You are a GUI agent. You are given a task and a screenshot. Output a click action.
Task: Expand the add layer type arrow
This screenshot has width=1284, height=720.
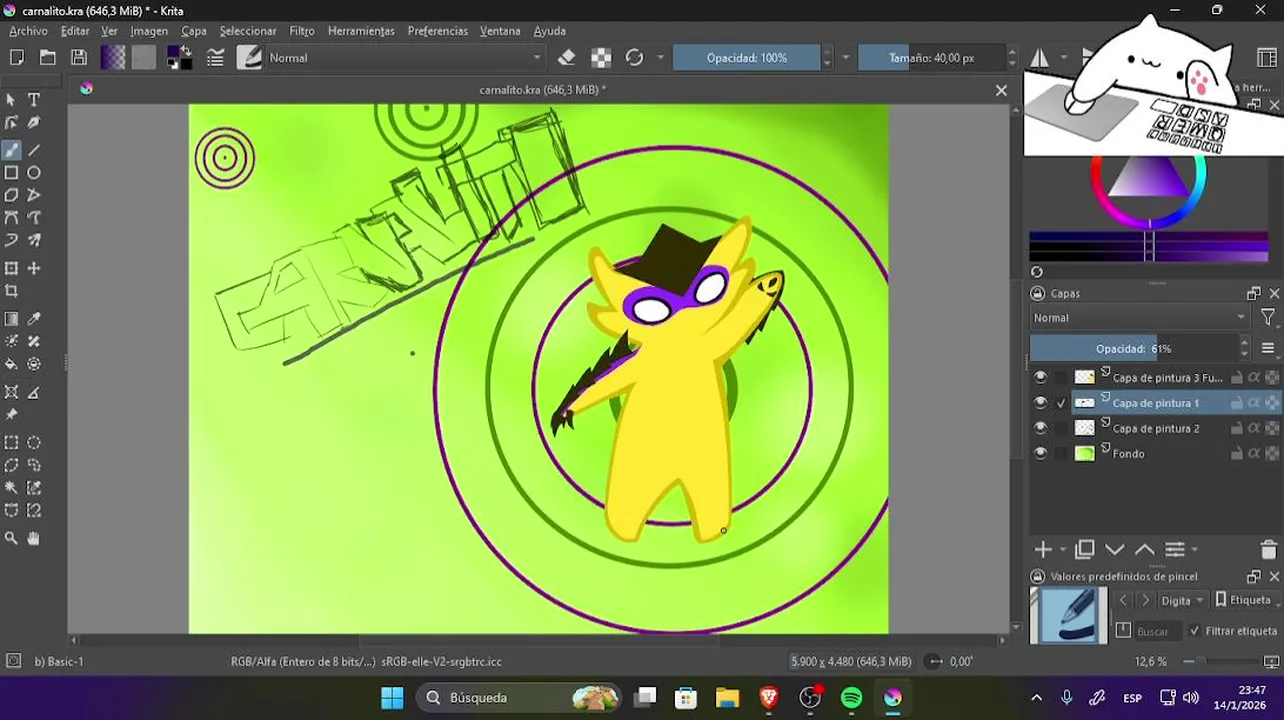tap(1064, 550)
